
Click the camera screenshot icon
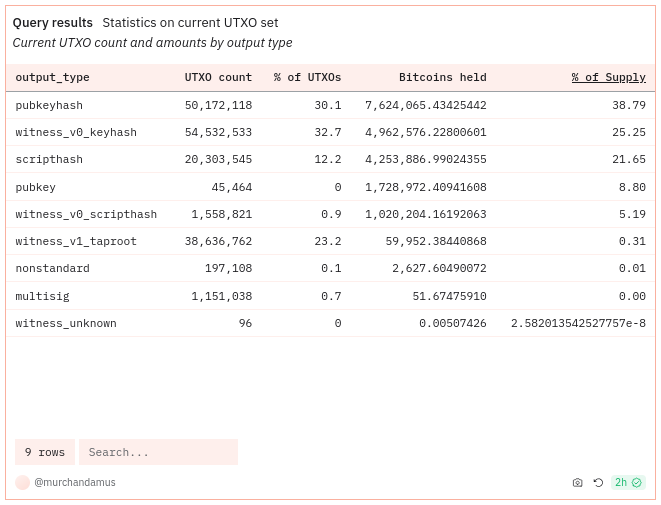pyautogui.click(x=577, y=483)
